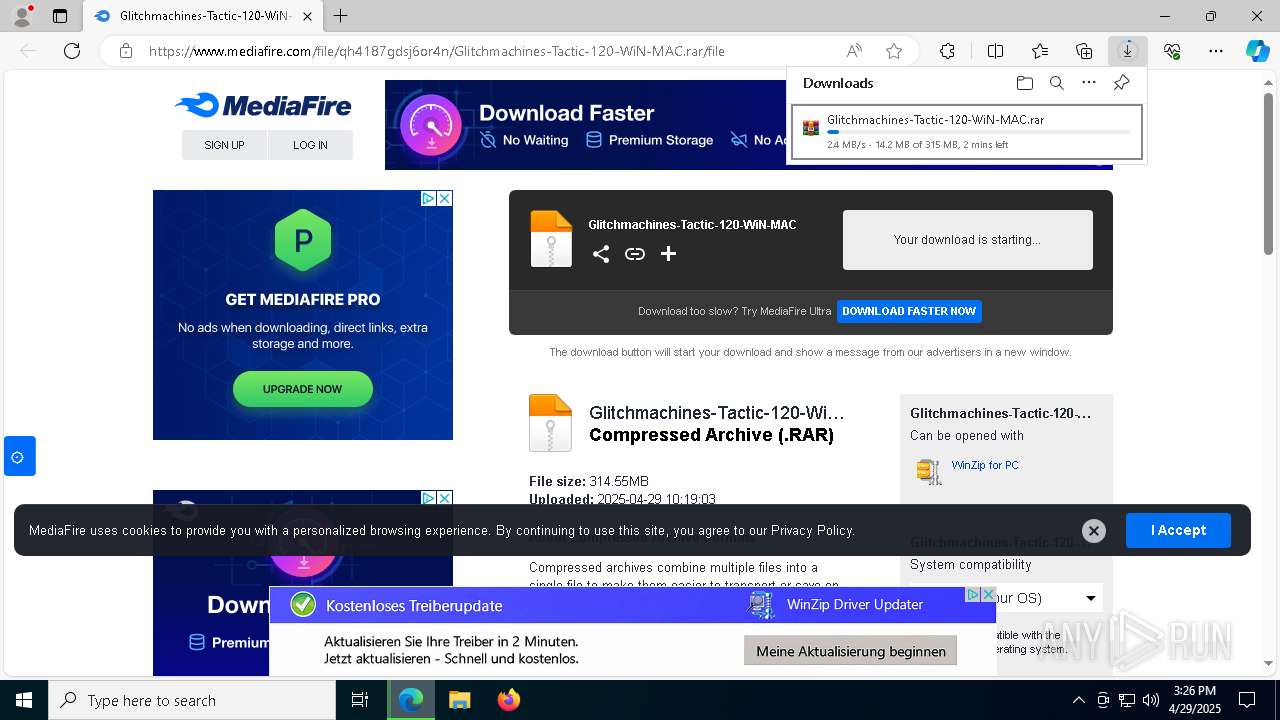This screenshot has width=1280, height=720.
Task: Click DOWNLOAD FASTER NOW button
Action: pos(909,311)
